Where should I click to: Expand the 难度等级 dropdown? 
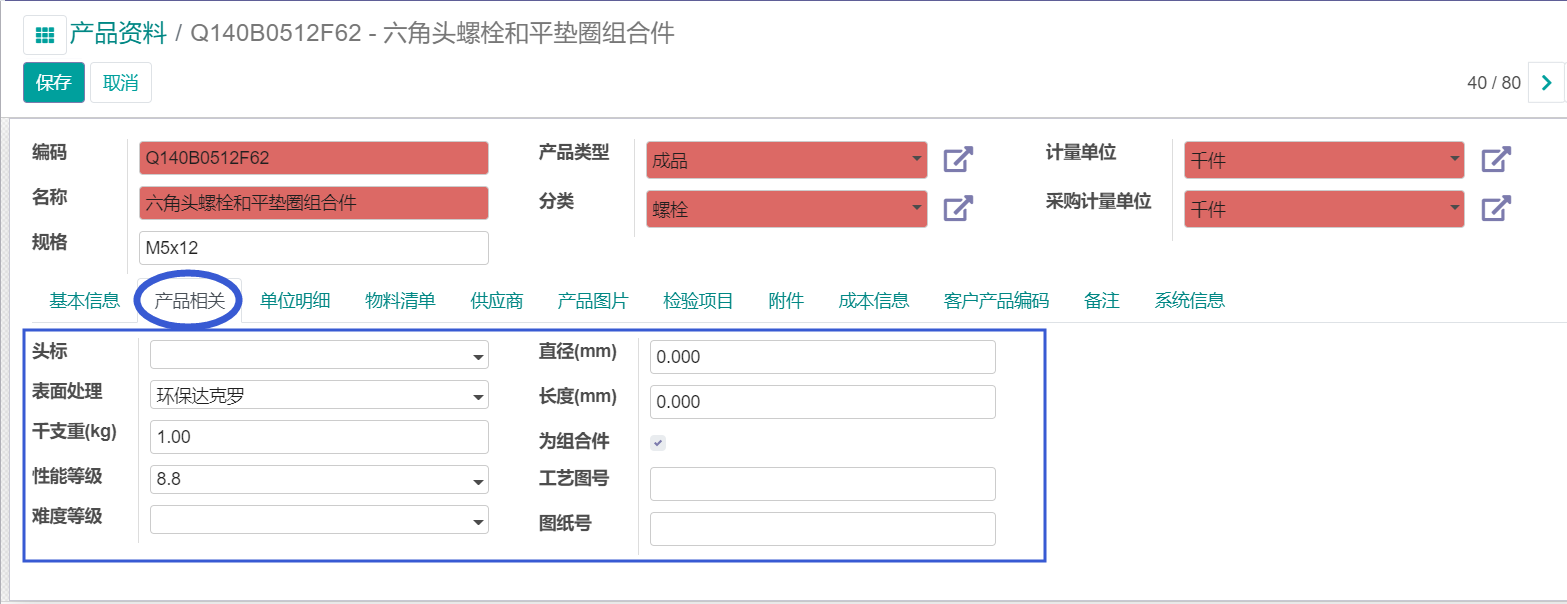[319, 520]
